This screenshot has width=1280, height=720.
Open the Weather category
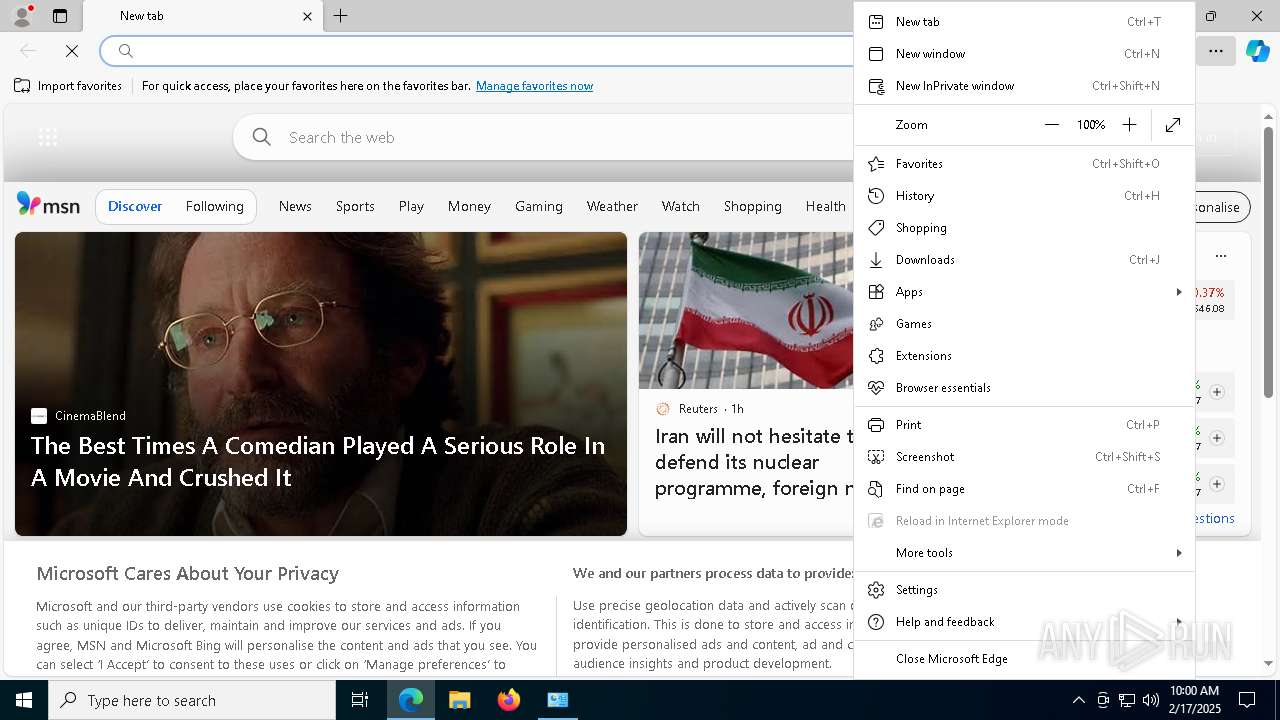(x=612, y=206)
